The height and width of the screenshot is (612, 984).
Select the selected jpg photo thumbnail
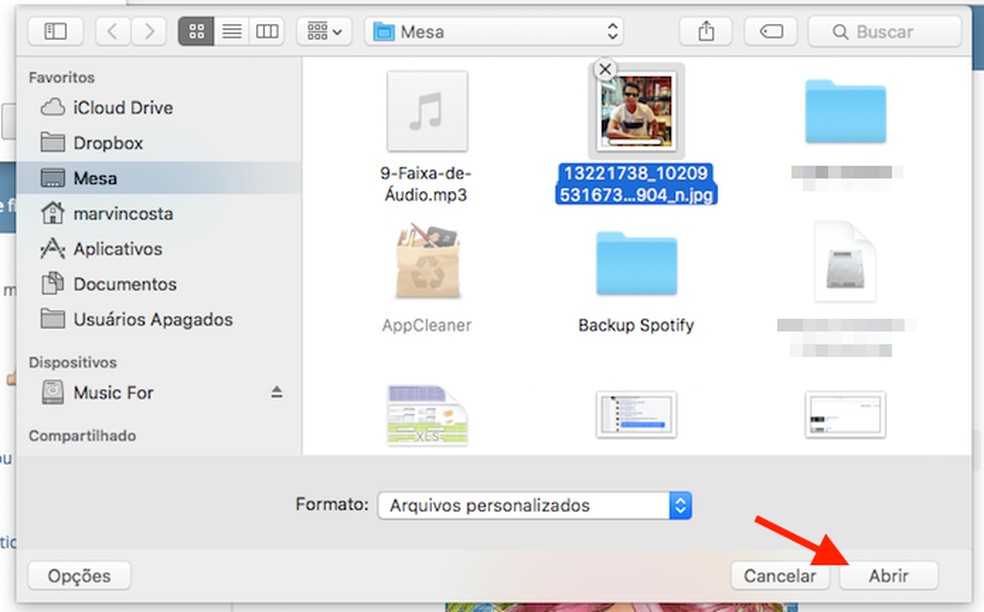[x=636, y=110]
